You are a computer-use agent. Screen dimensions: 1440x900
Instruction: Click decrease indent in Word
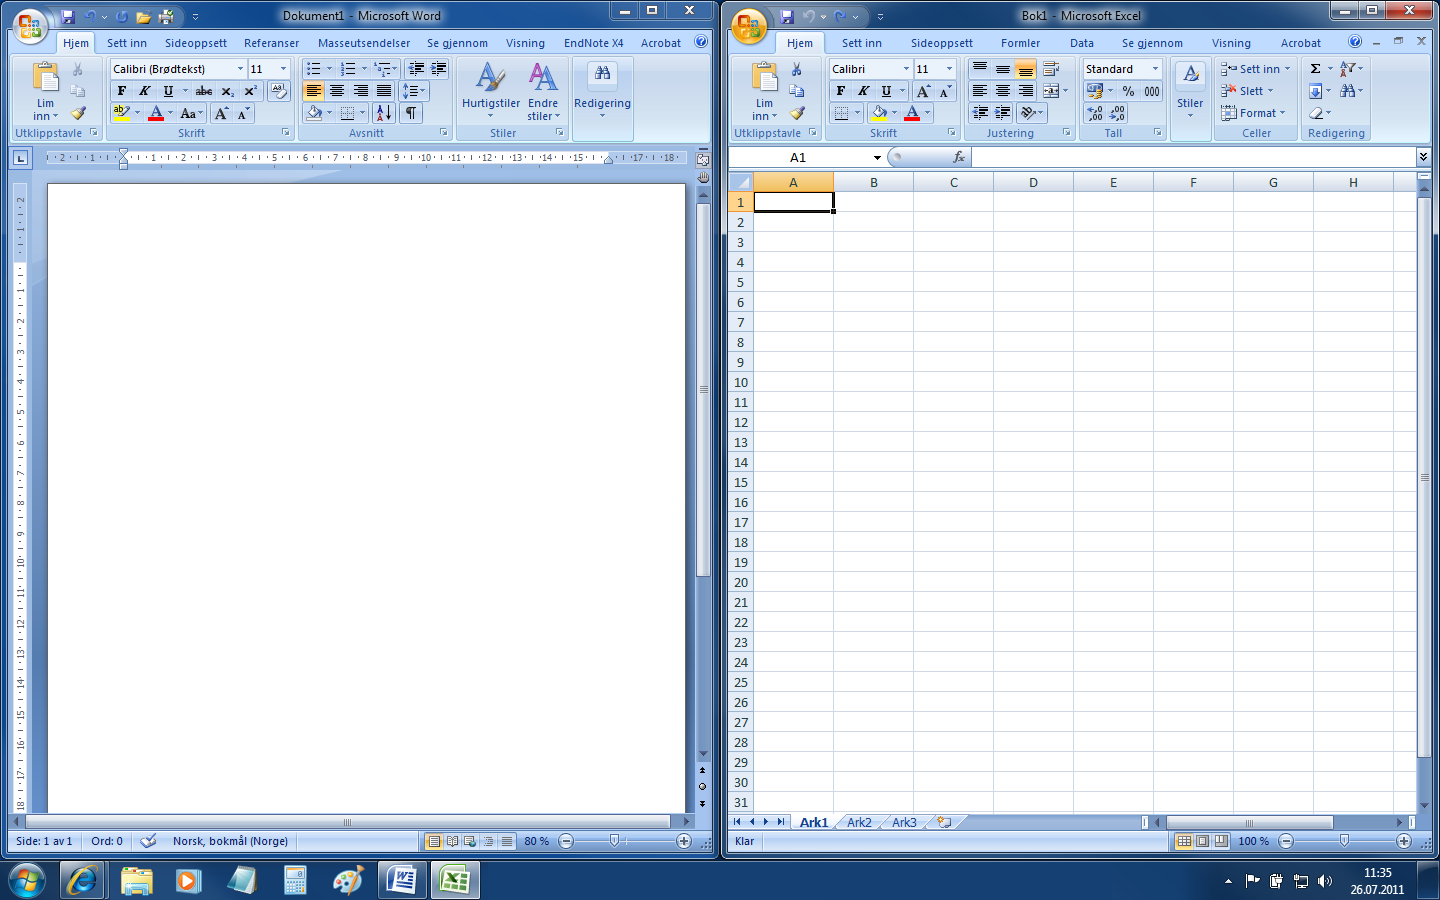pyautogui.click(x=416, y=69)
